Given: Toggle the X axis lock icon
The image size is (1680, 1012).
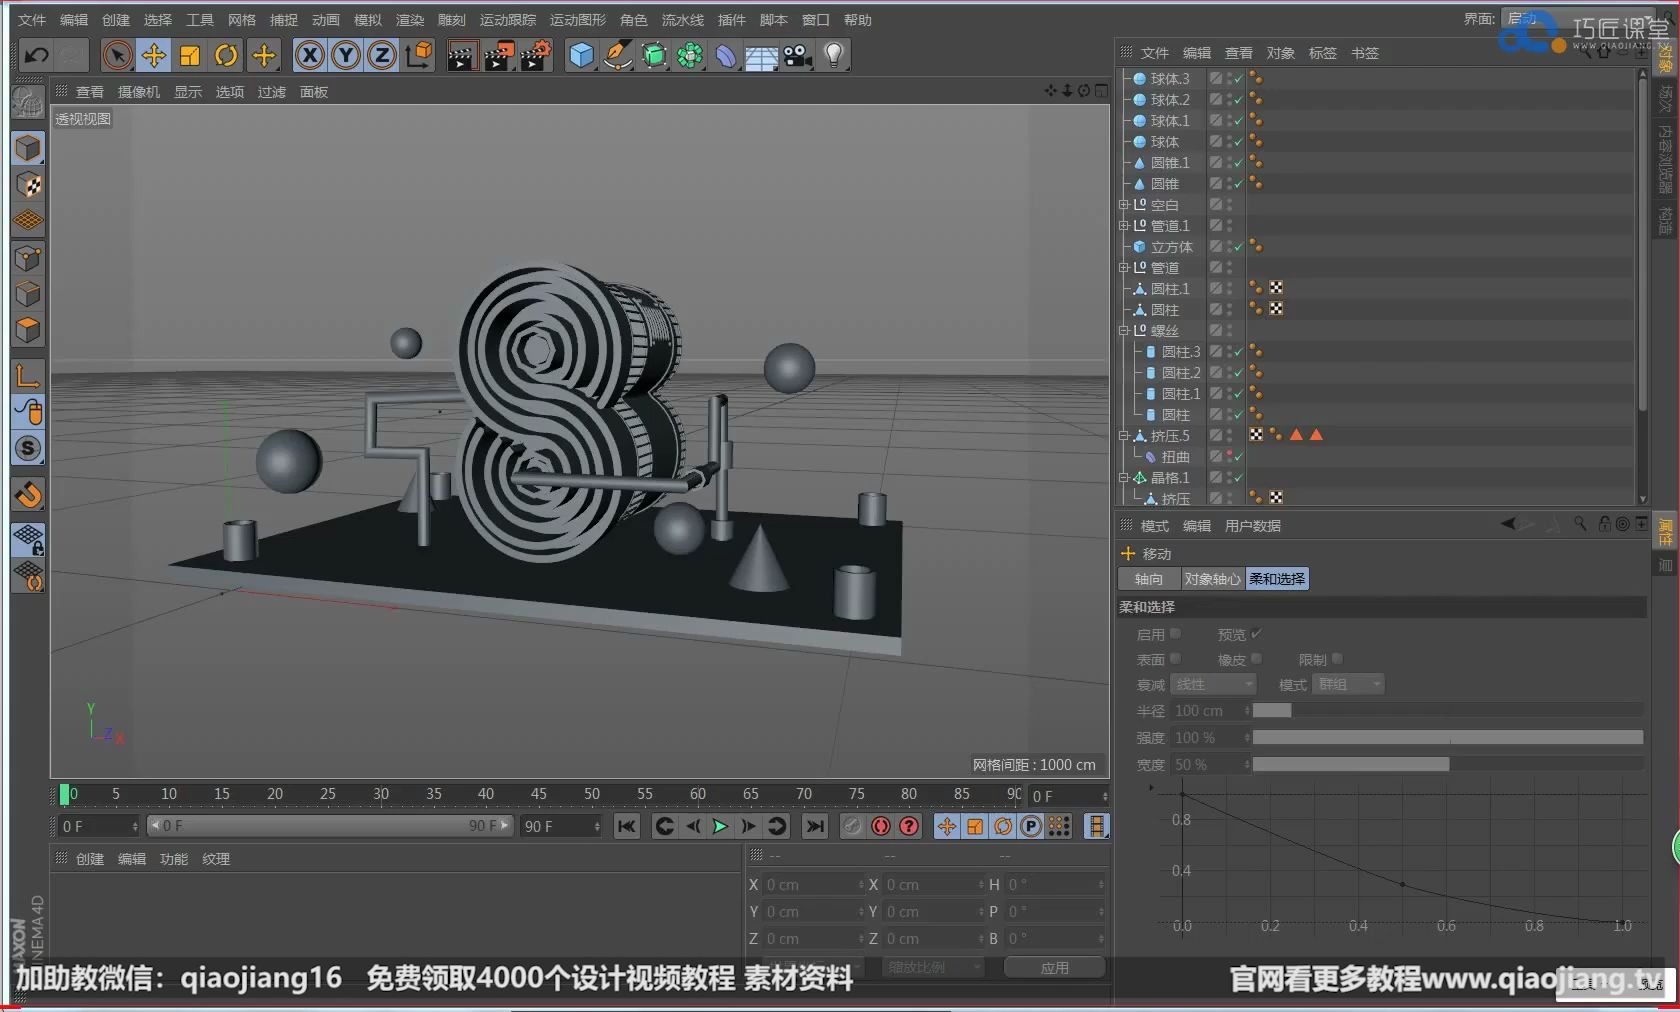Looking at the screenshot, I should point(308,56).
